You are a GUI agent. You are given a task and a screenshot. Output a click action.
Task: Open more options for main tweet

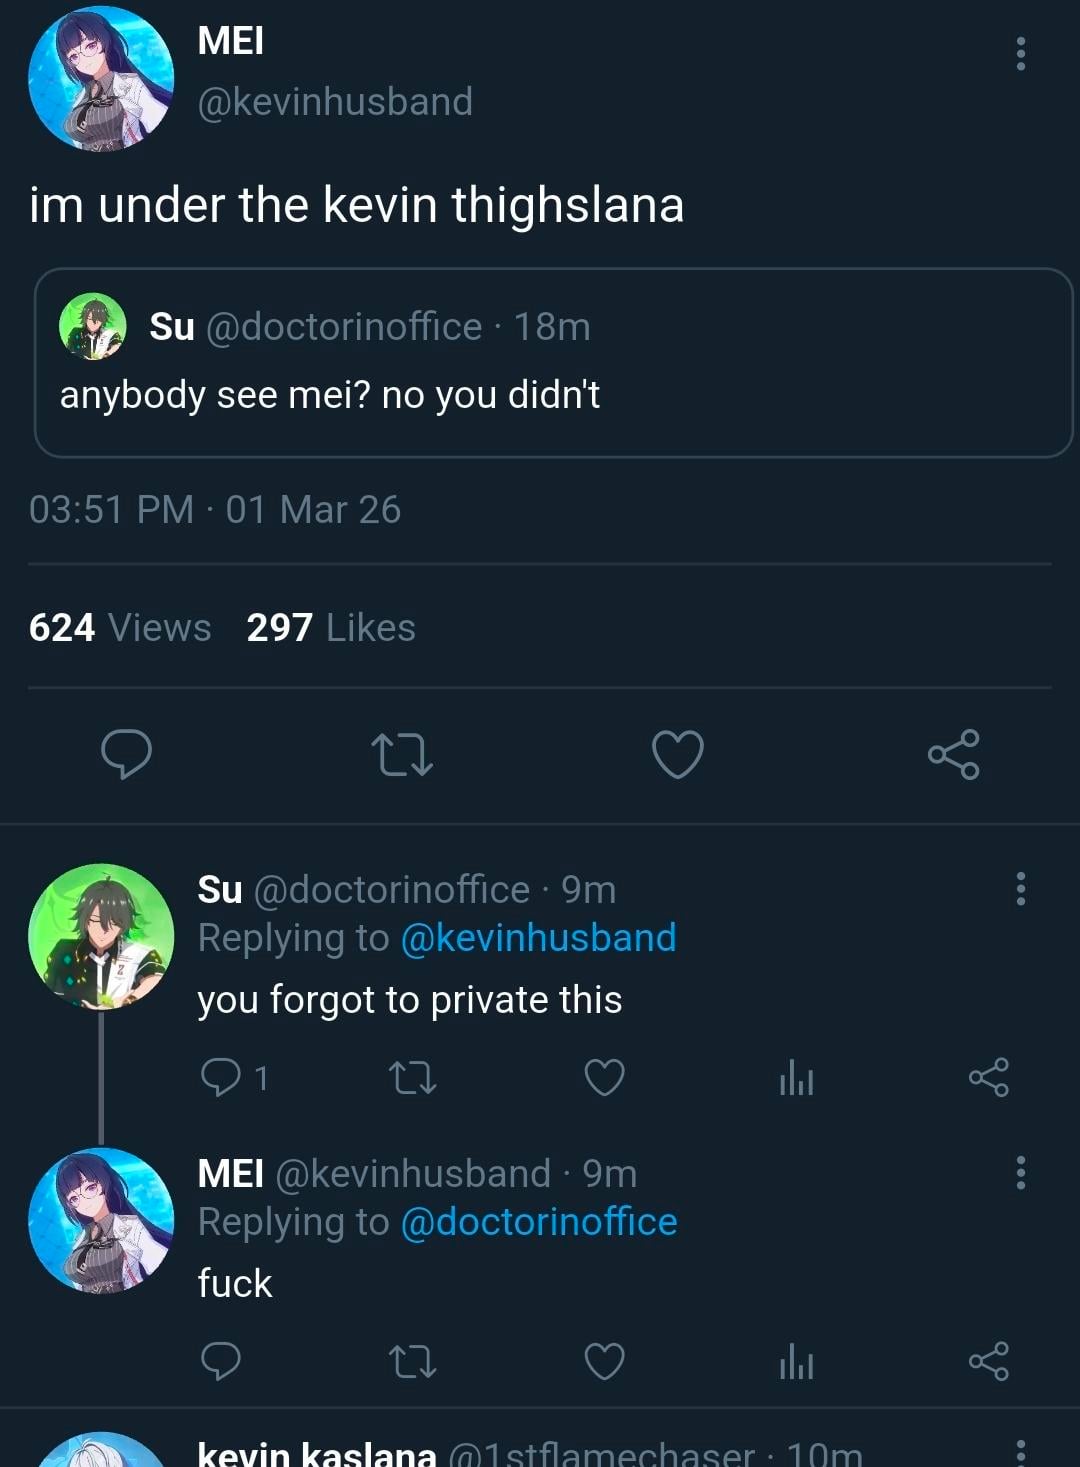tap(1020, 54)
